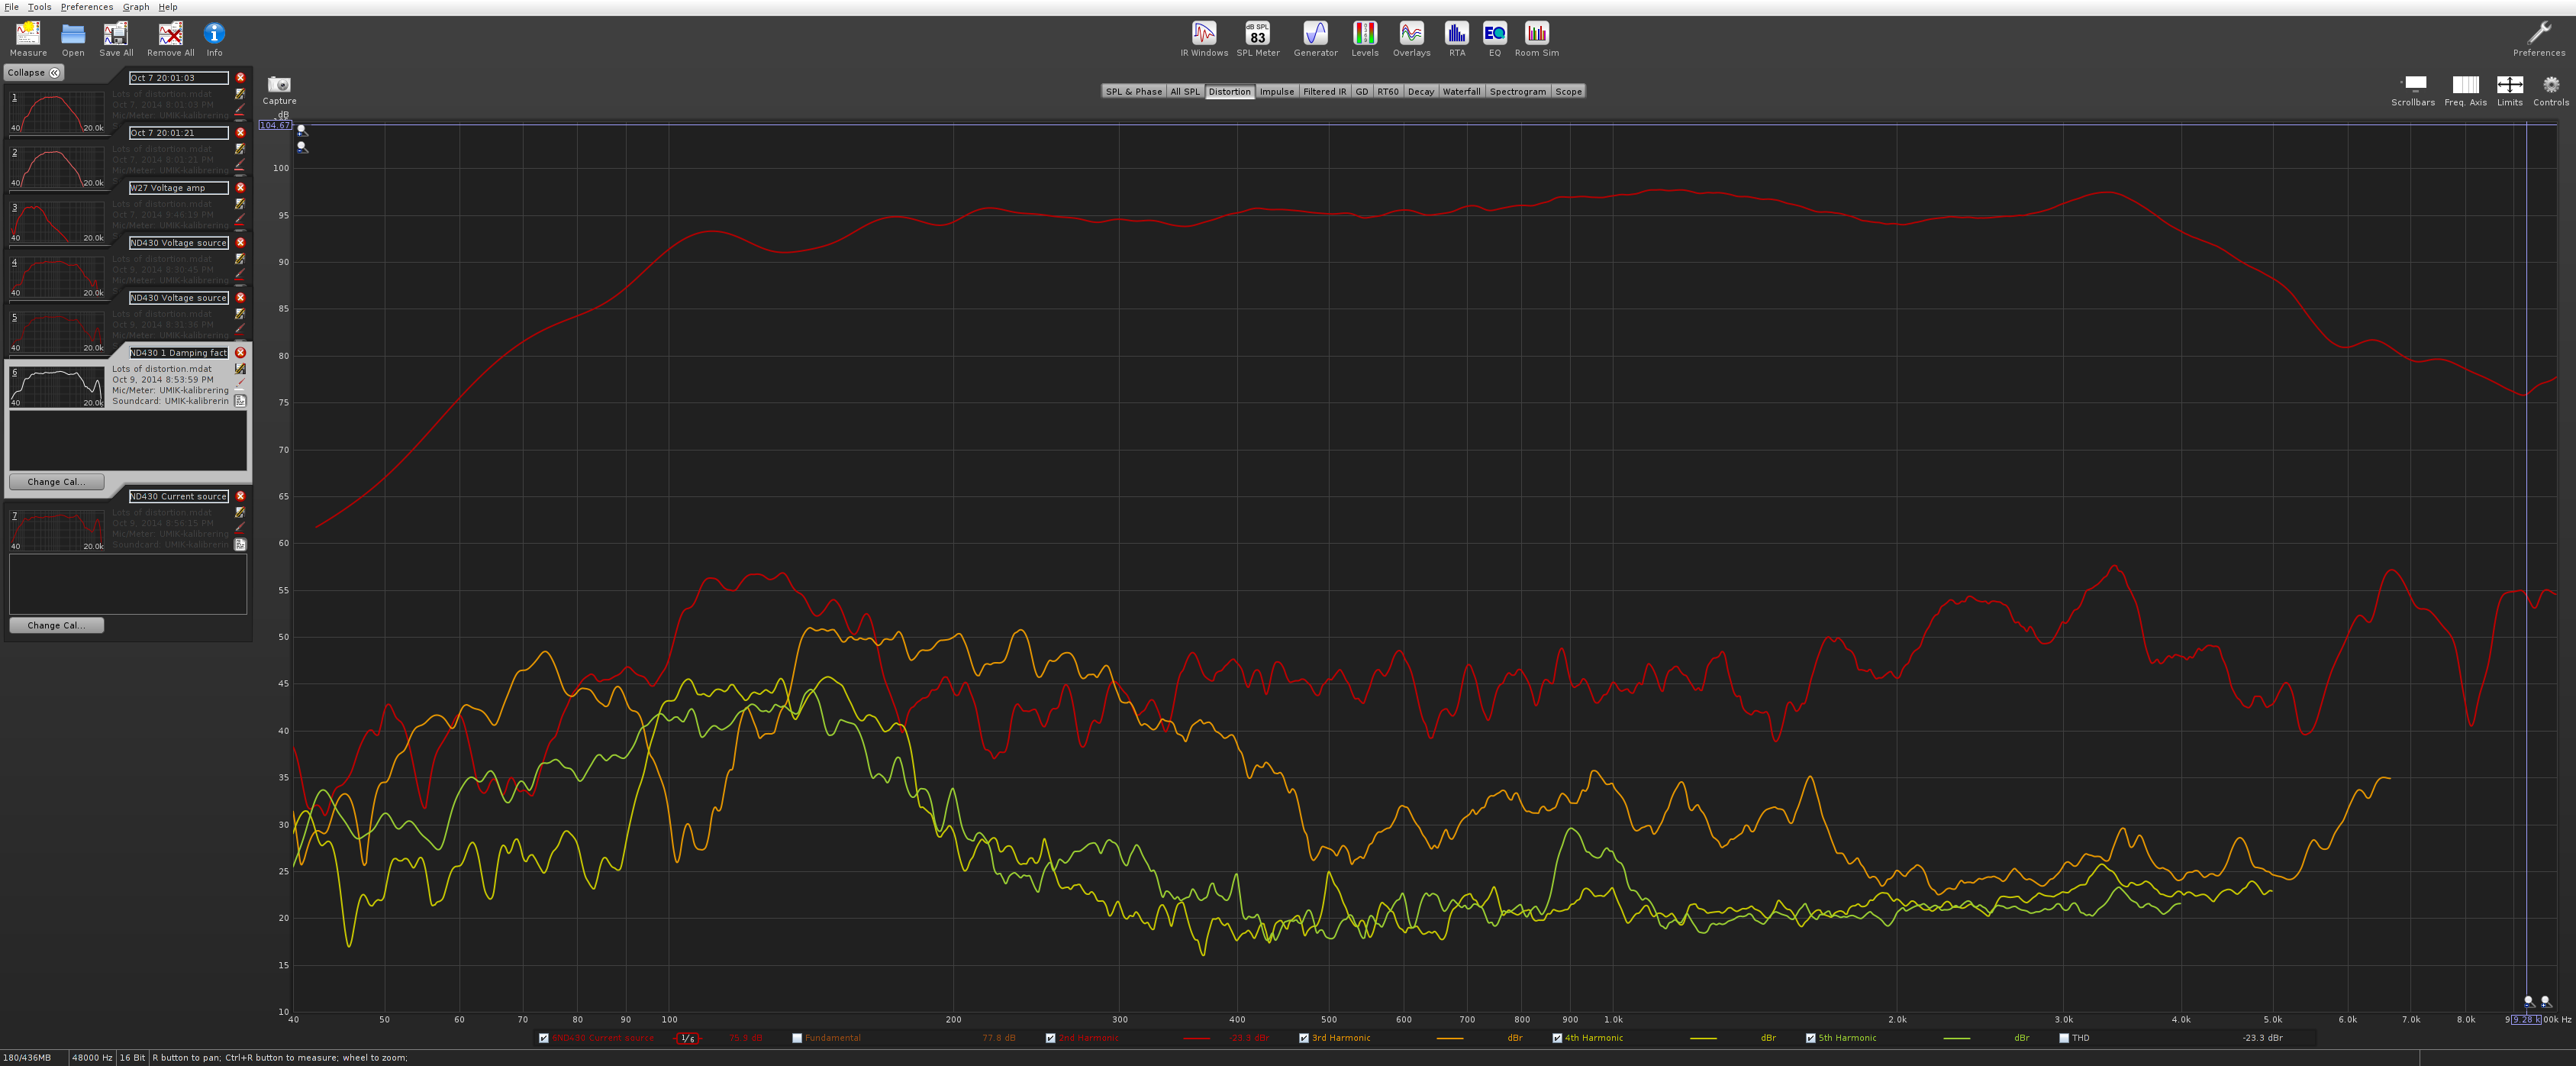Switch to the SPL & Phase tab

point(1133,91)
